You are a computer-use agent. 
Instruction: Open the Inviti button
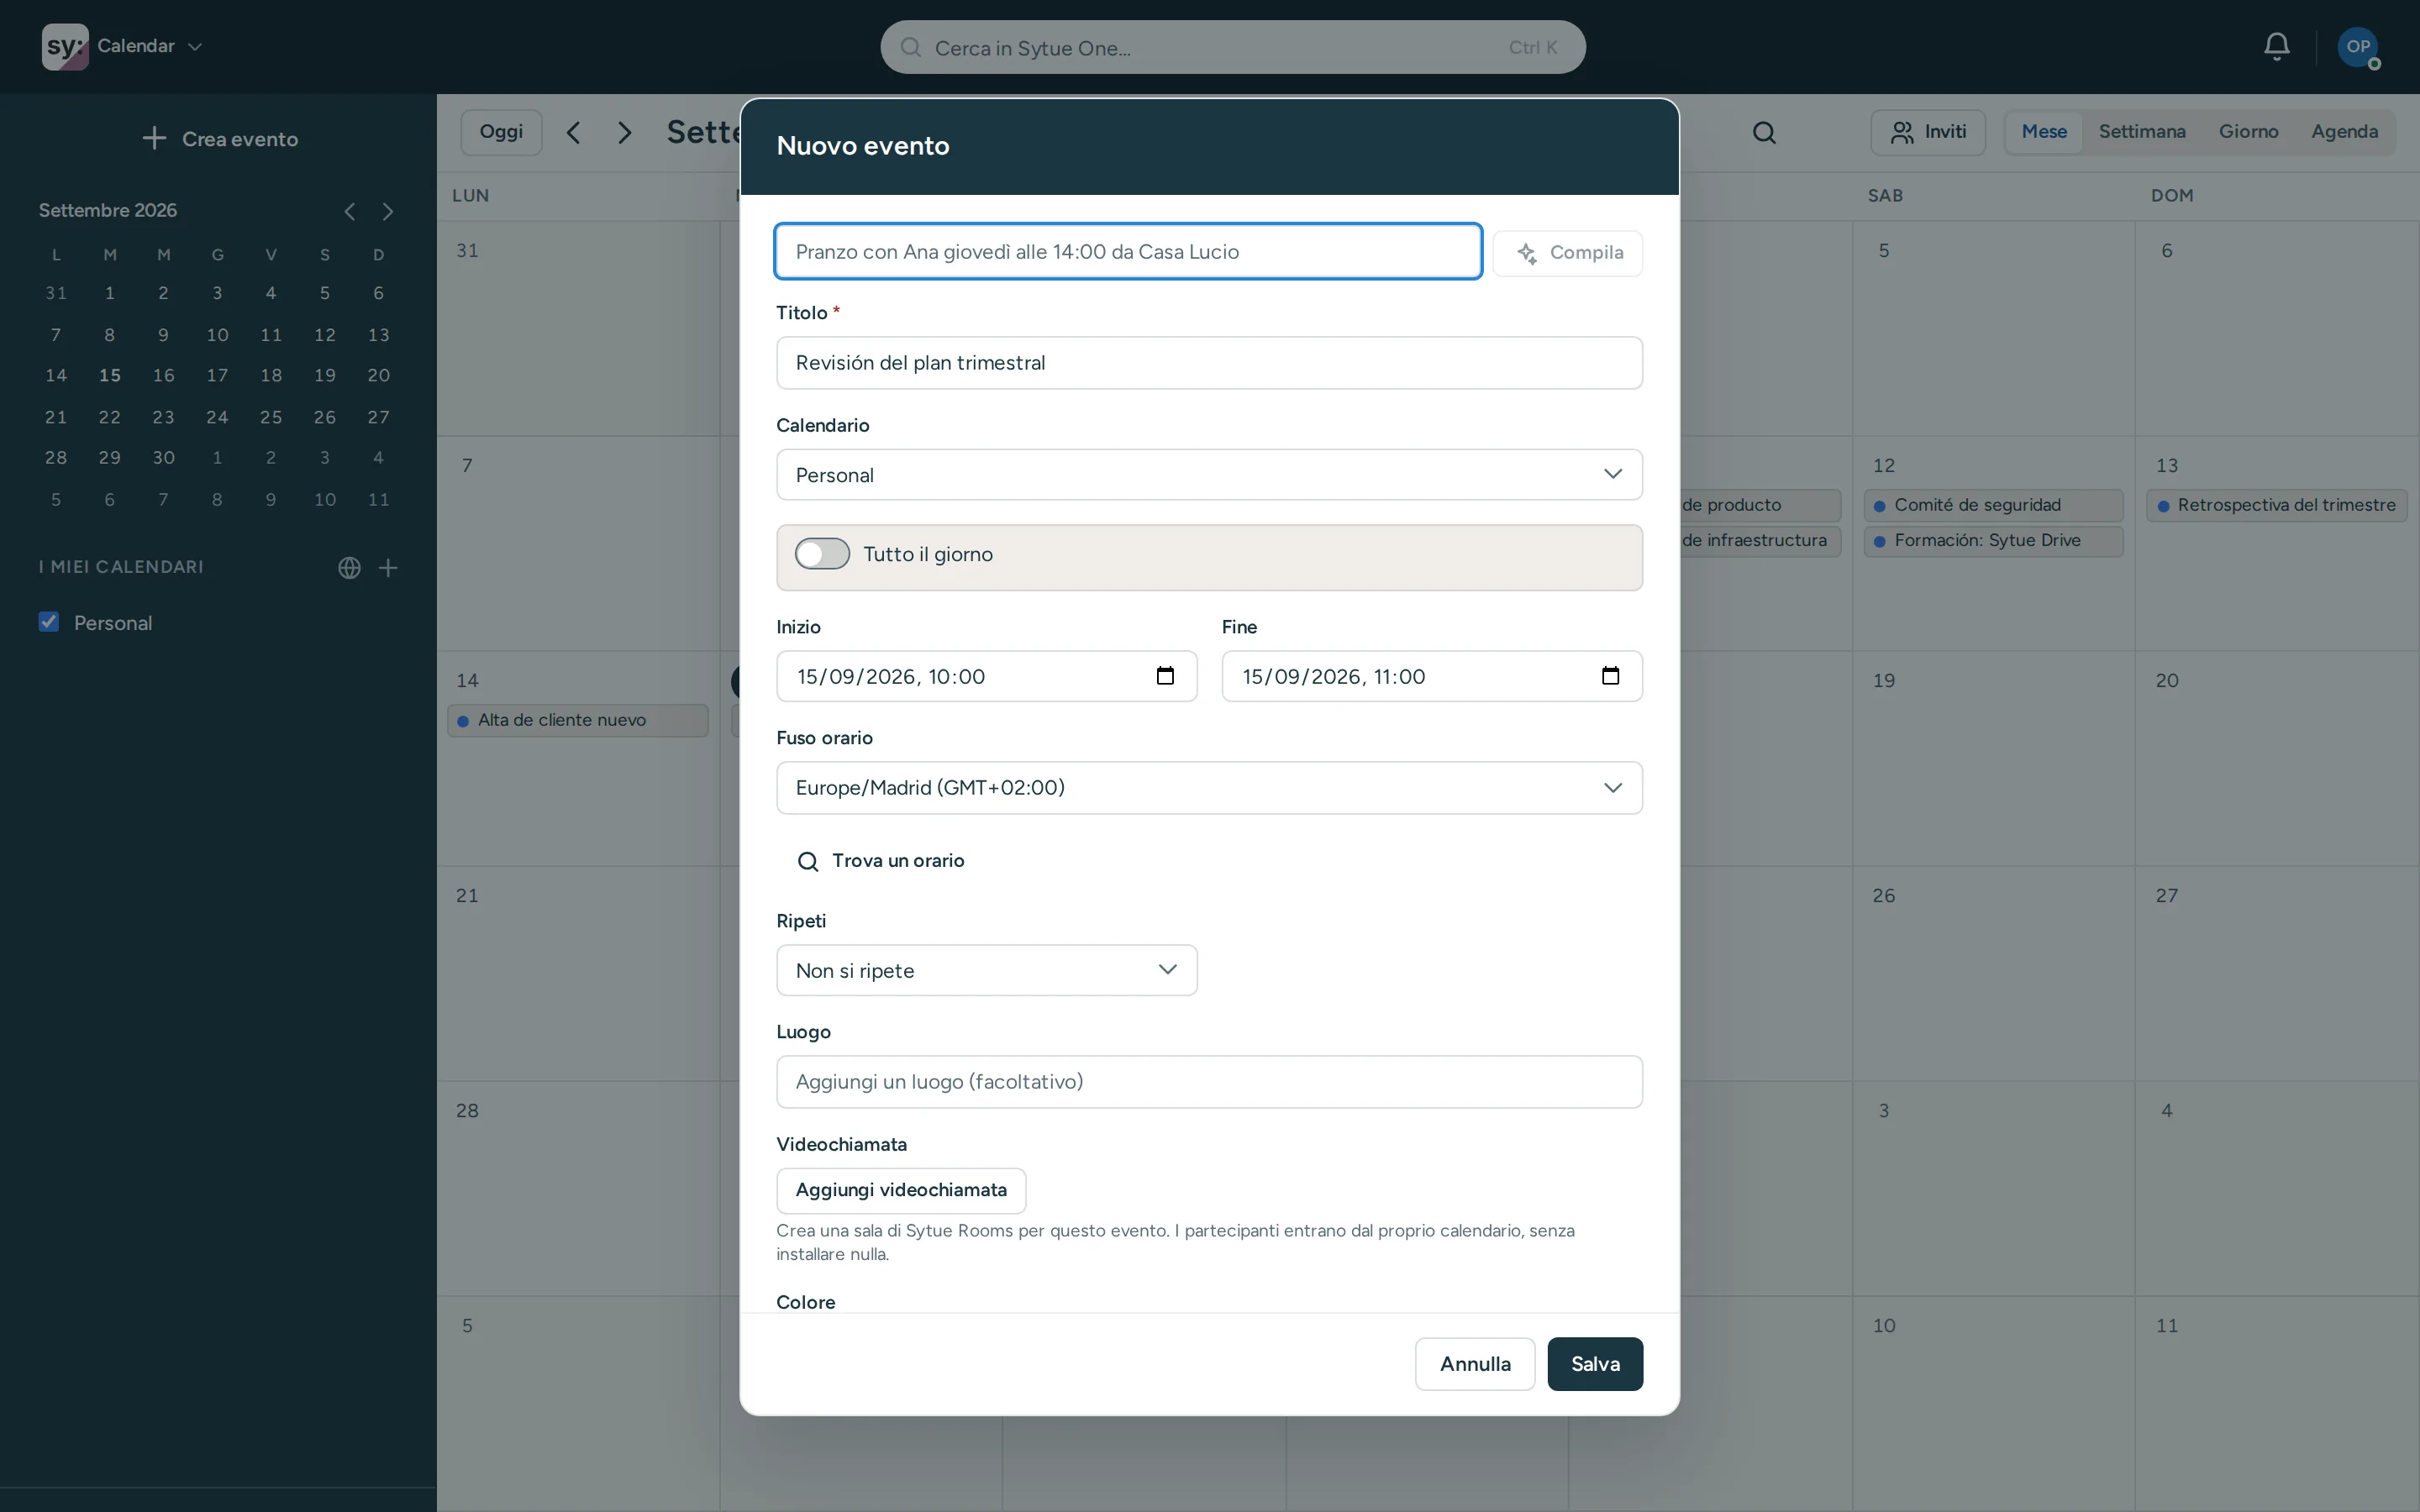[1927, 132]
